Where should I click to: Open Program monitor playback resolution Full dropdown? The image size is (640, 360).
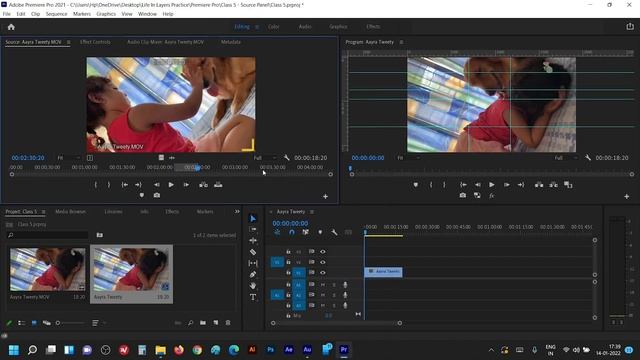566,158
